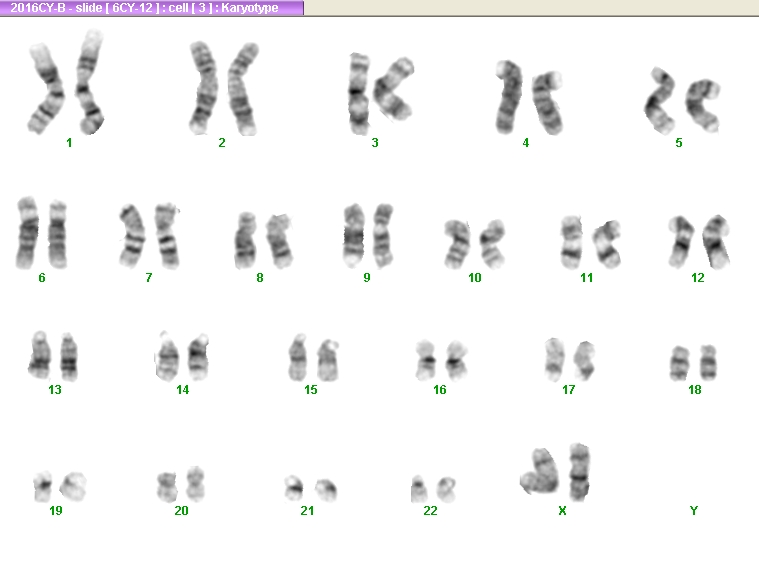Screen dimensions: 759x576
Task: Select the right X chromosome image
Action: 579,472
